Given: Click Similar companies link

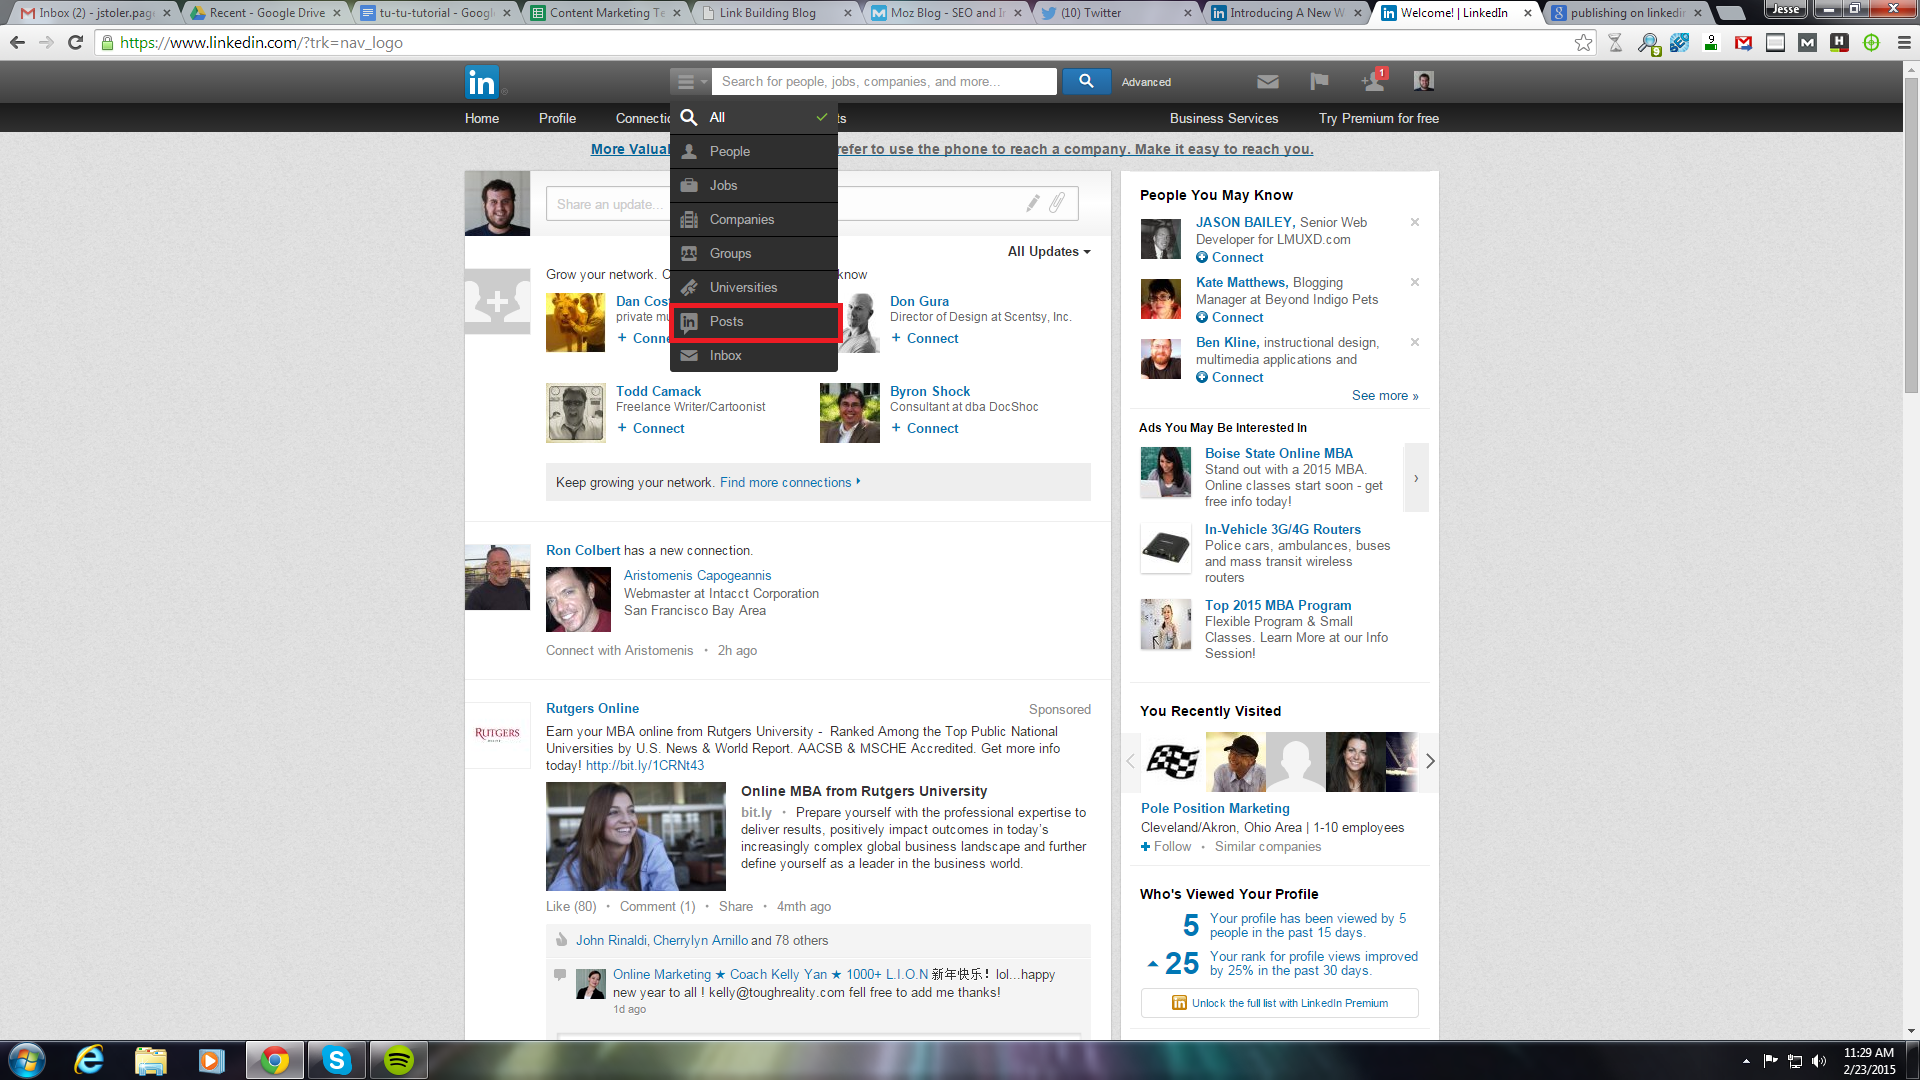Looking at the screenshot, I should point(1267,846).
